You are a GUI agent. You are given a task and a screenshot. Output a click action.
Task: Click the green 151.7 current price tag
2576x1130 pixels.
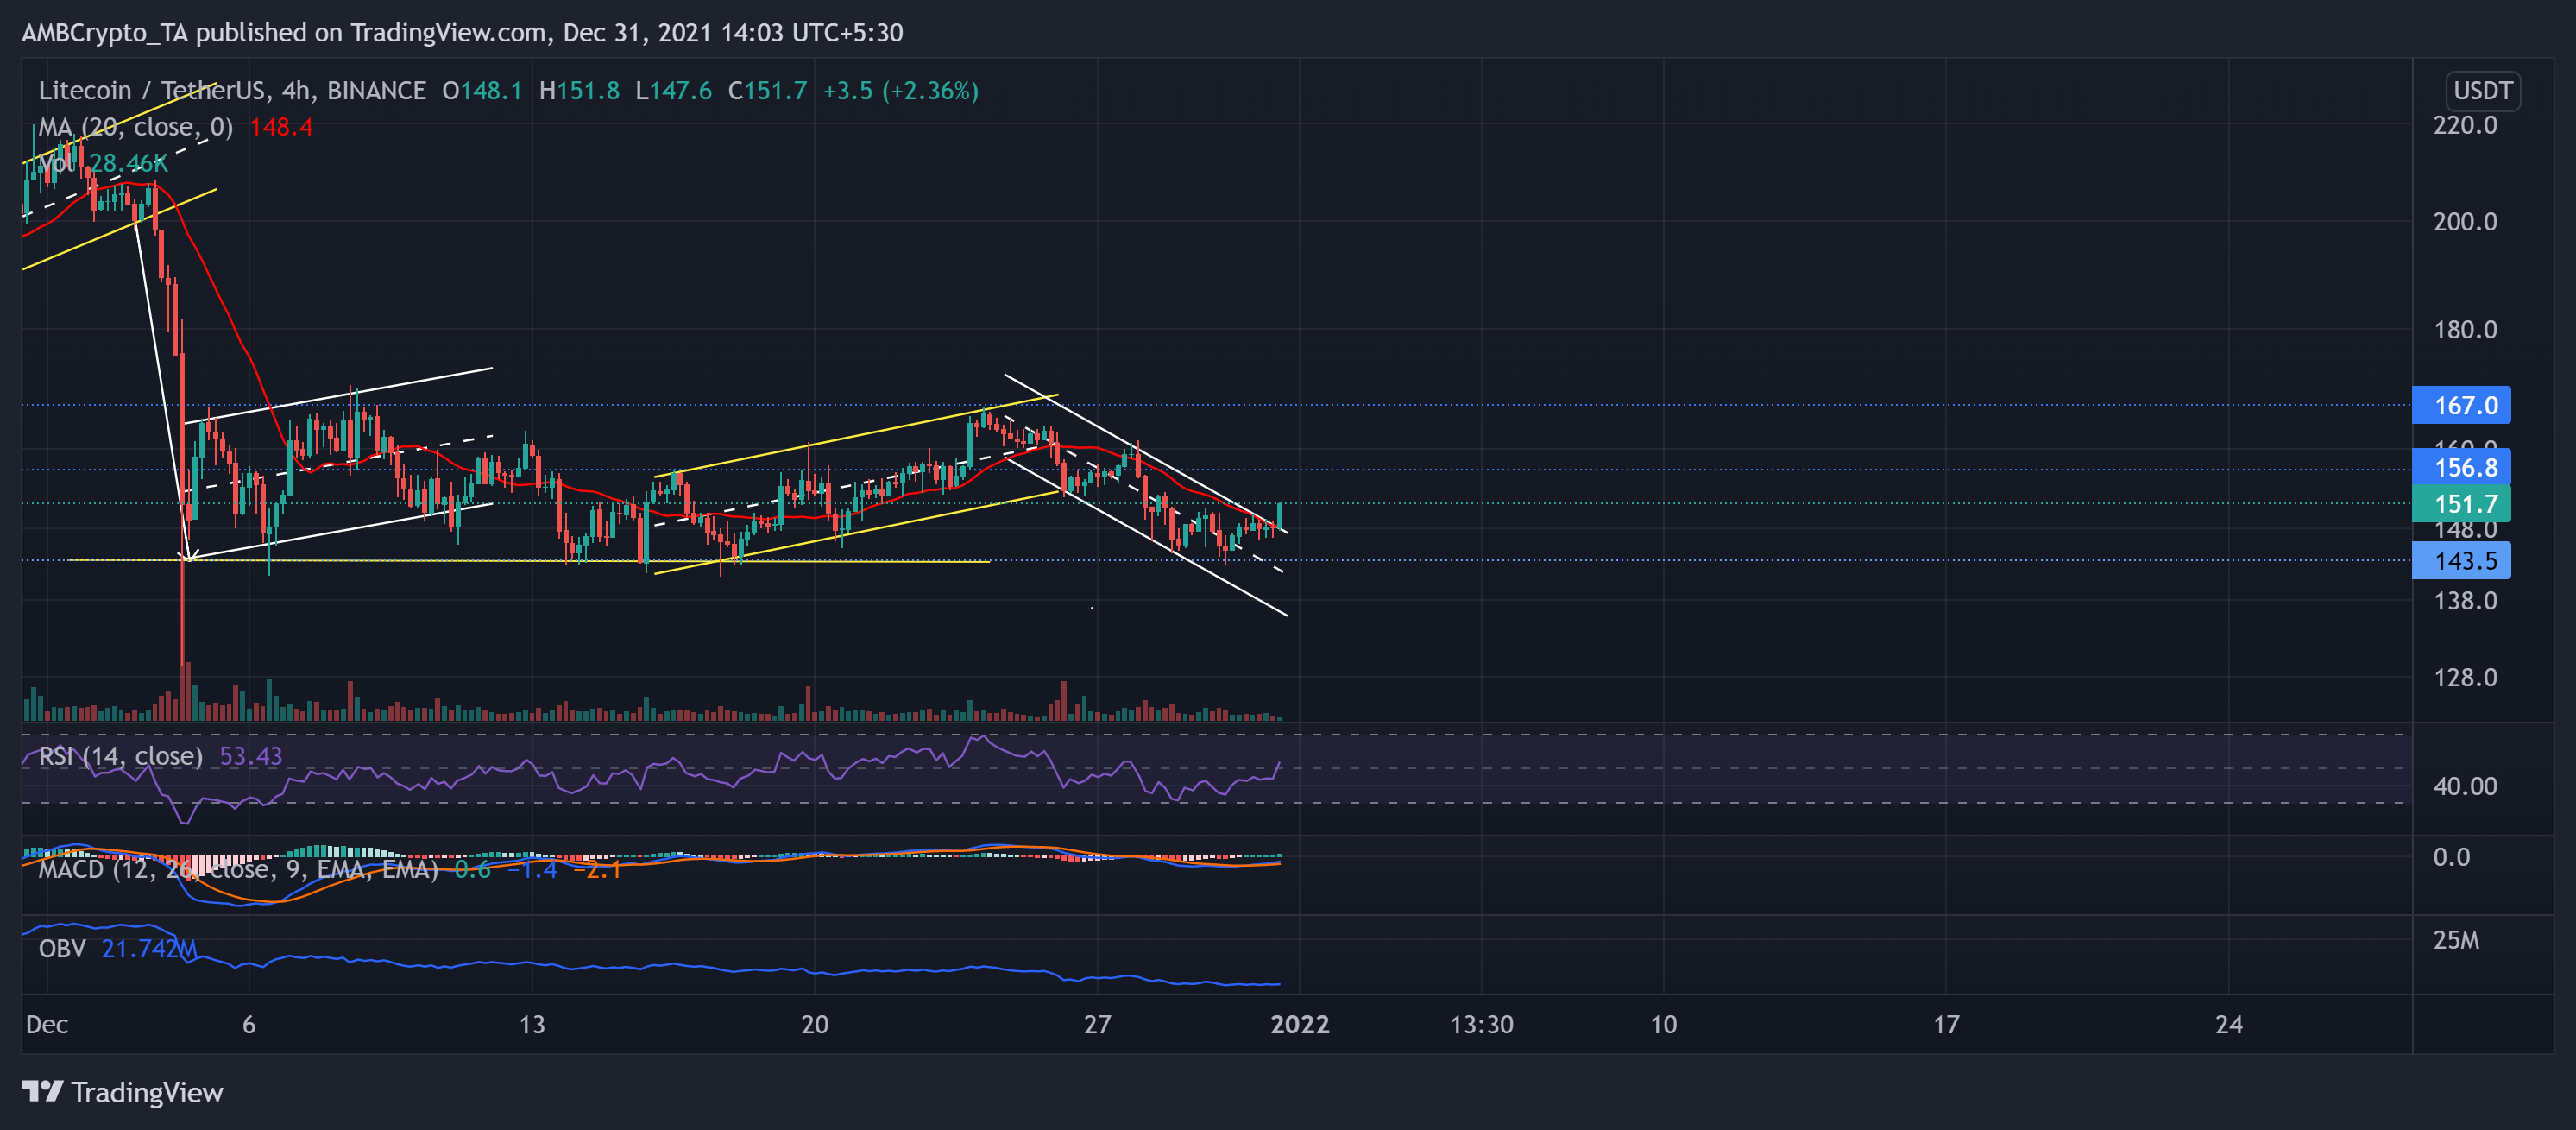pyautogui.click(x=2462, y=503)
